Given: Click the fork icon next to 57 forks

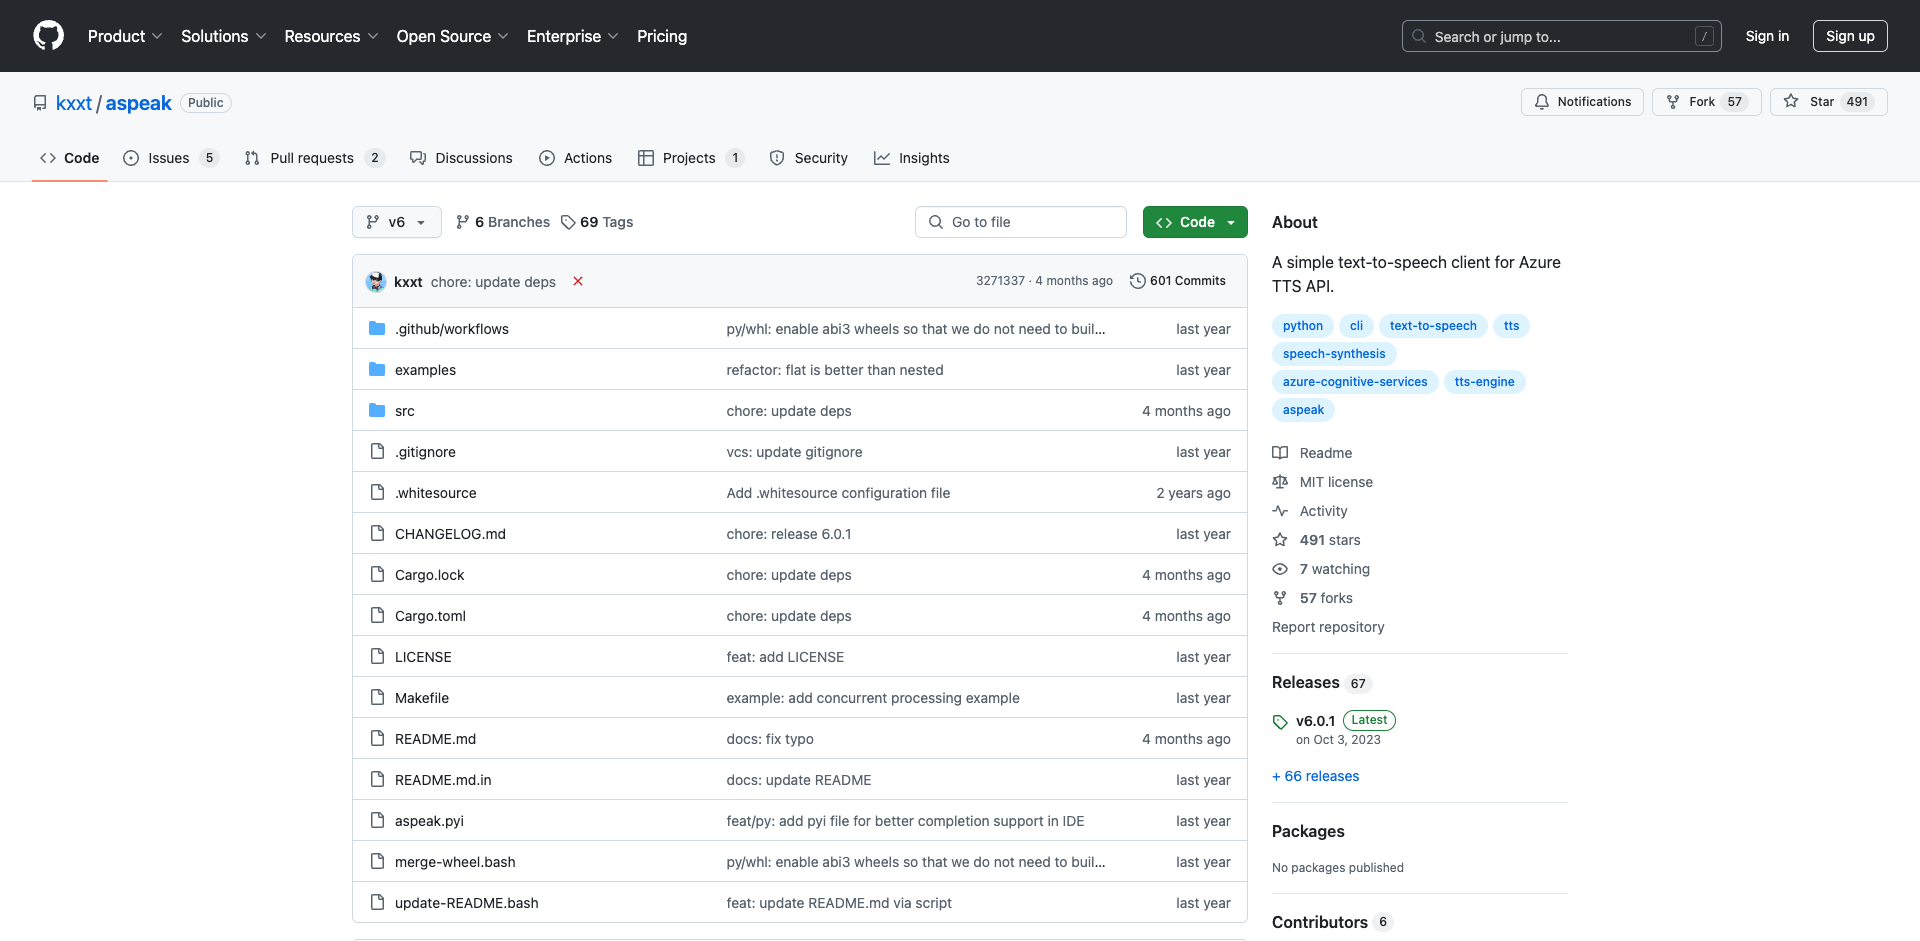Looking at the screenshot, I should 1280,598.
